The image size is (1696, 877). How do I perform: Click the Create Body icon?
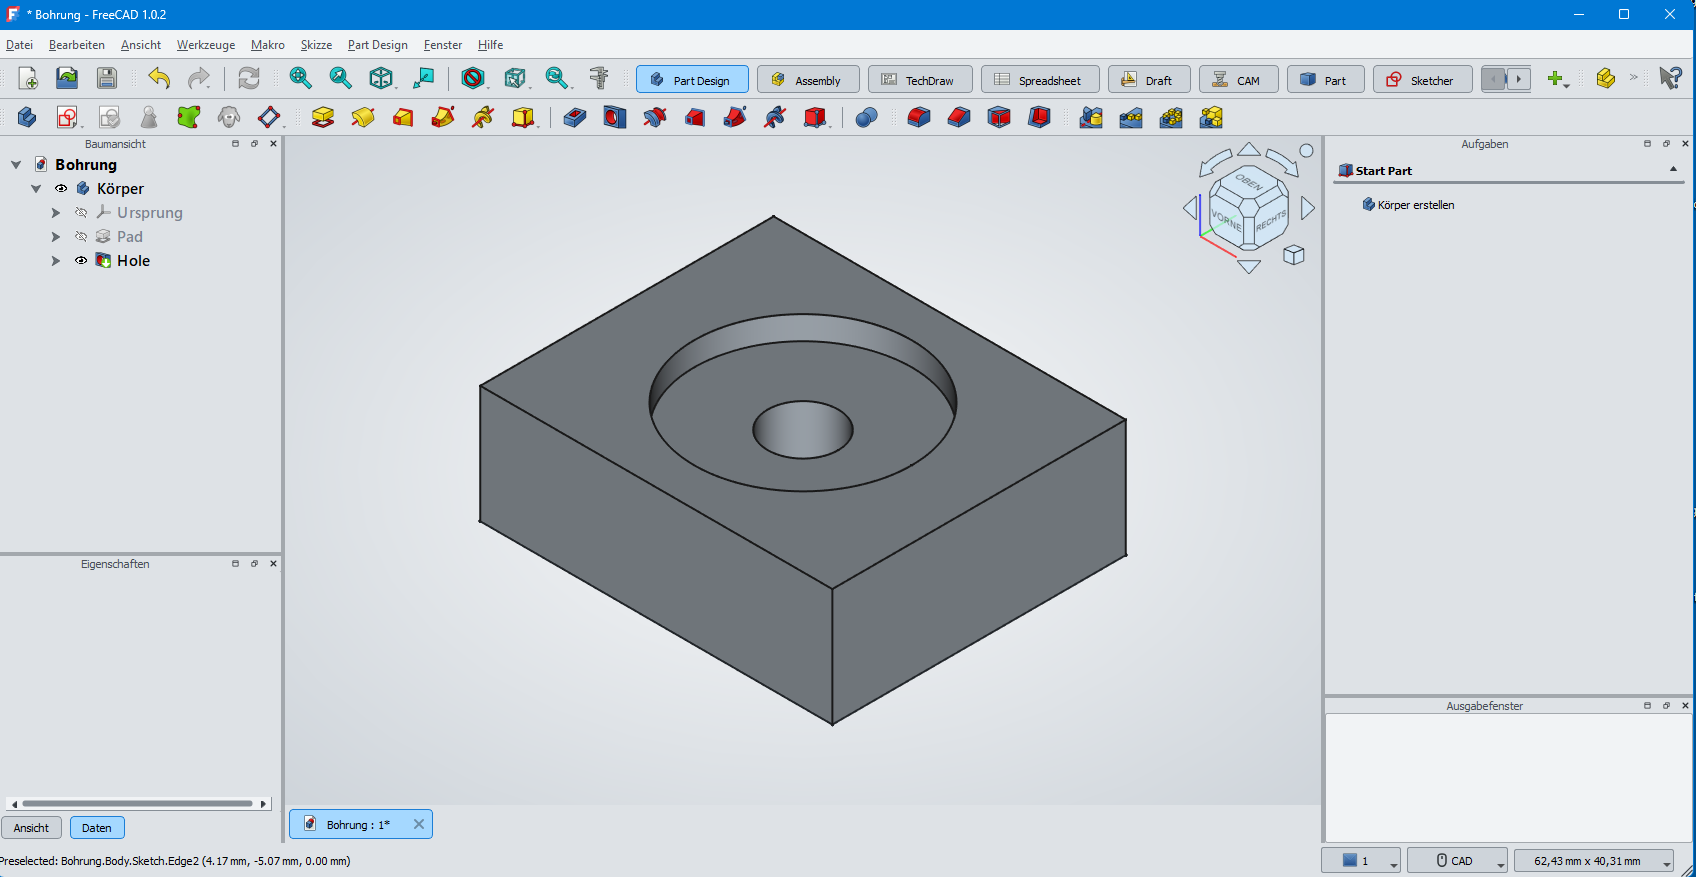(x=27, y=117)
